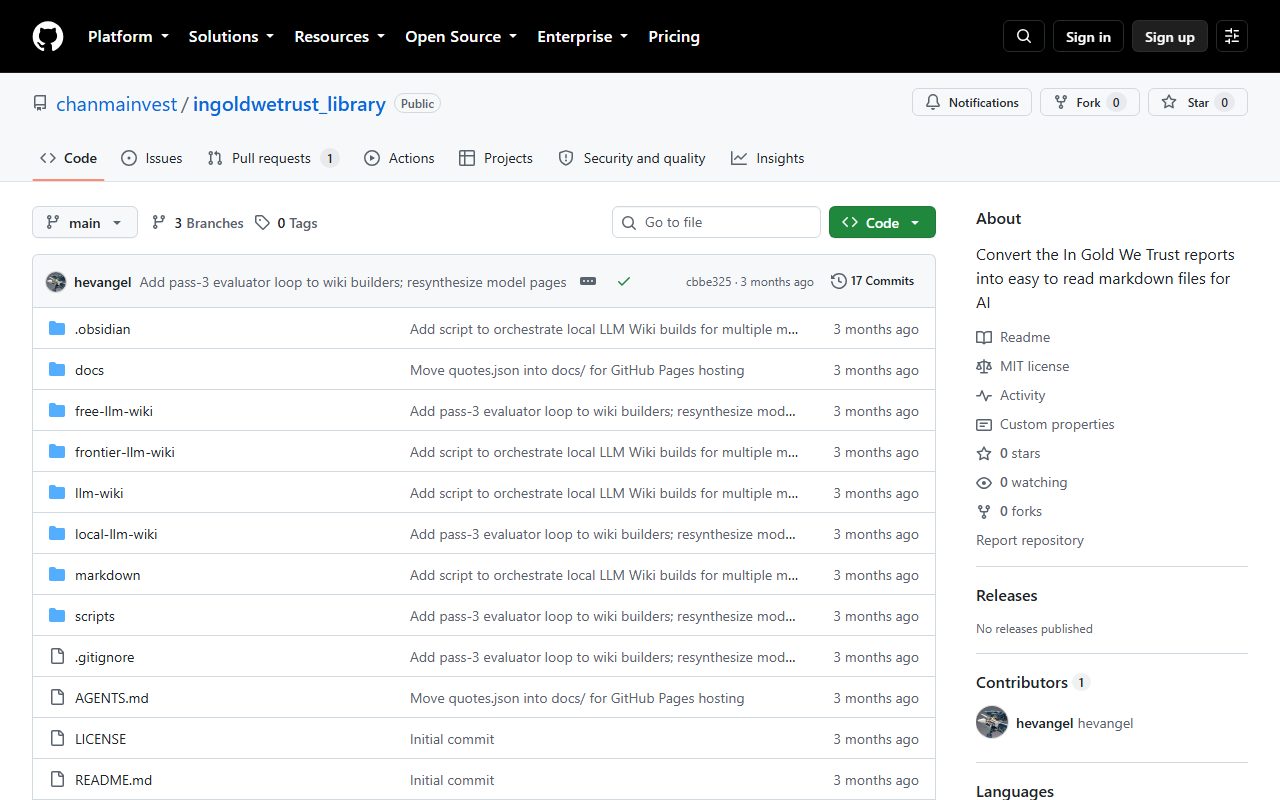Open the Open Source header menu

(x=461, y=37)
